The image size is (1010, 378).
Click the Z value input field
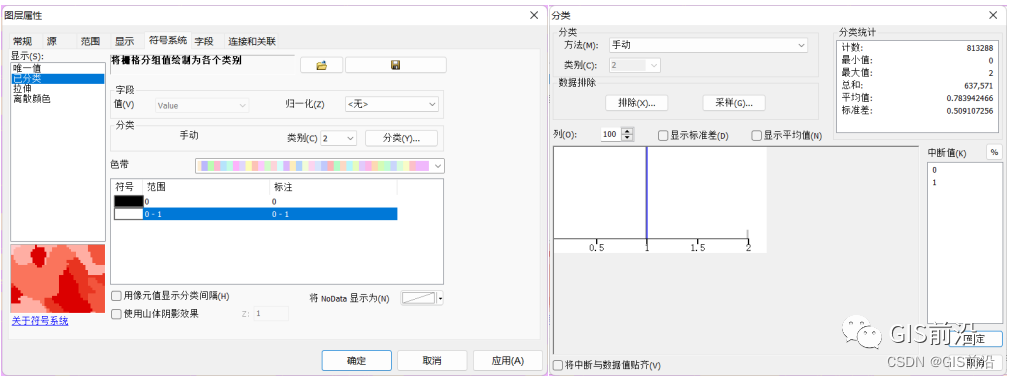pyautogui.click(x=270, y=314)
